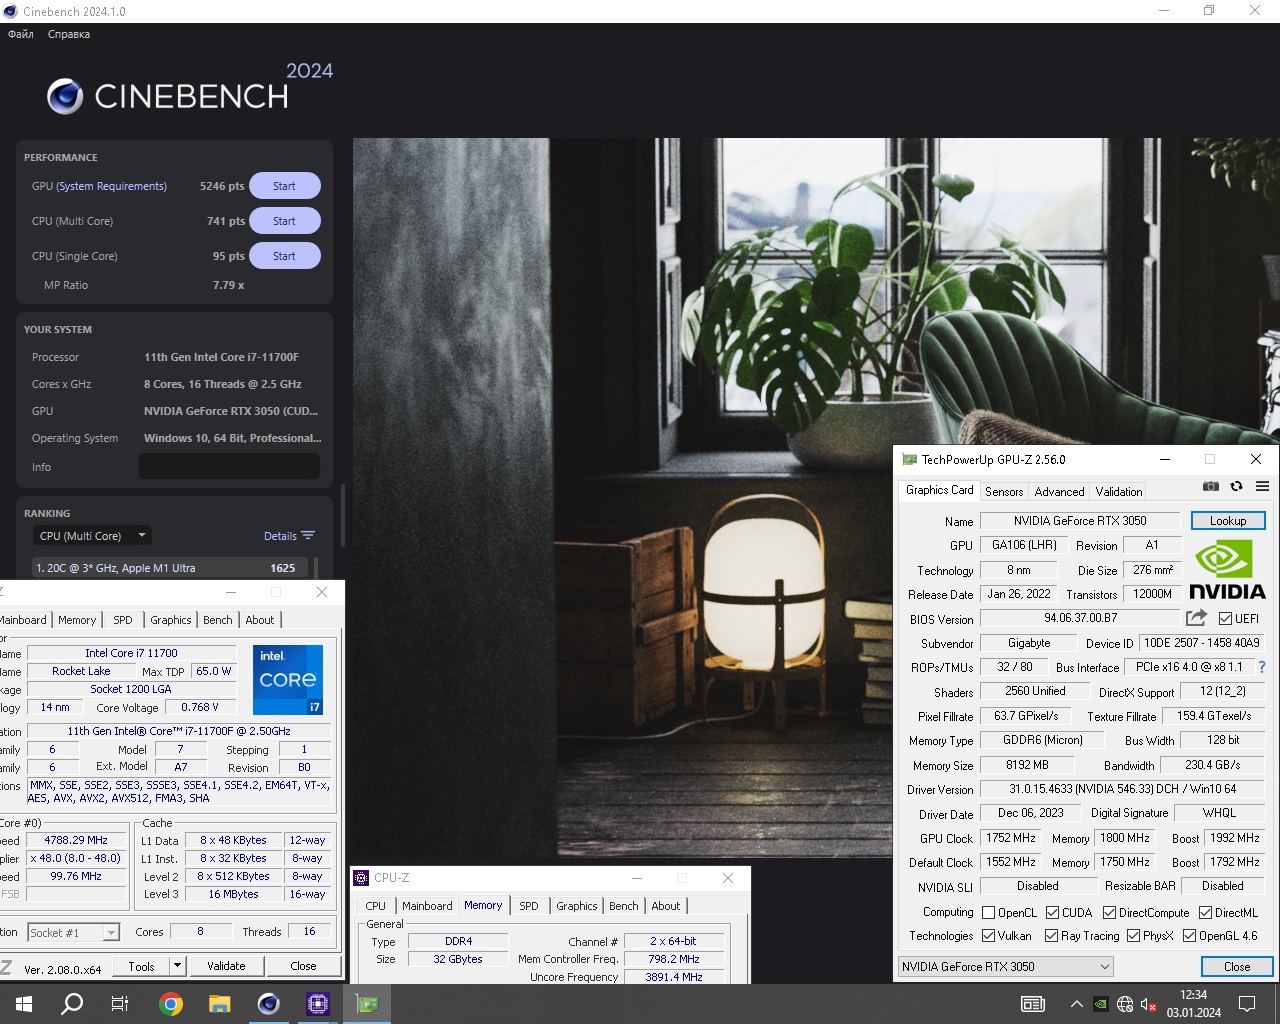Open File Explorer from the taskbar

220,1004
